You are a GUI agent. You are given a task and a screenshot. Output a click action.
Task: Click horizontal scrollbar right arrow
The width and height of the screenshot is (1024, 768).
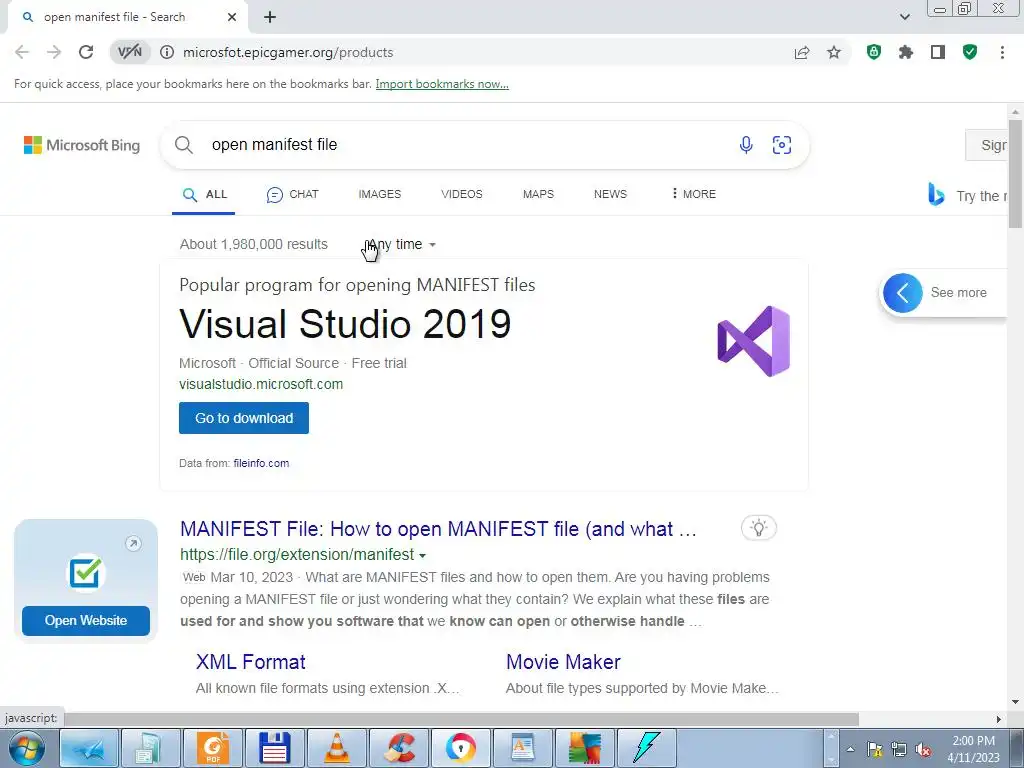999,719
